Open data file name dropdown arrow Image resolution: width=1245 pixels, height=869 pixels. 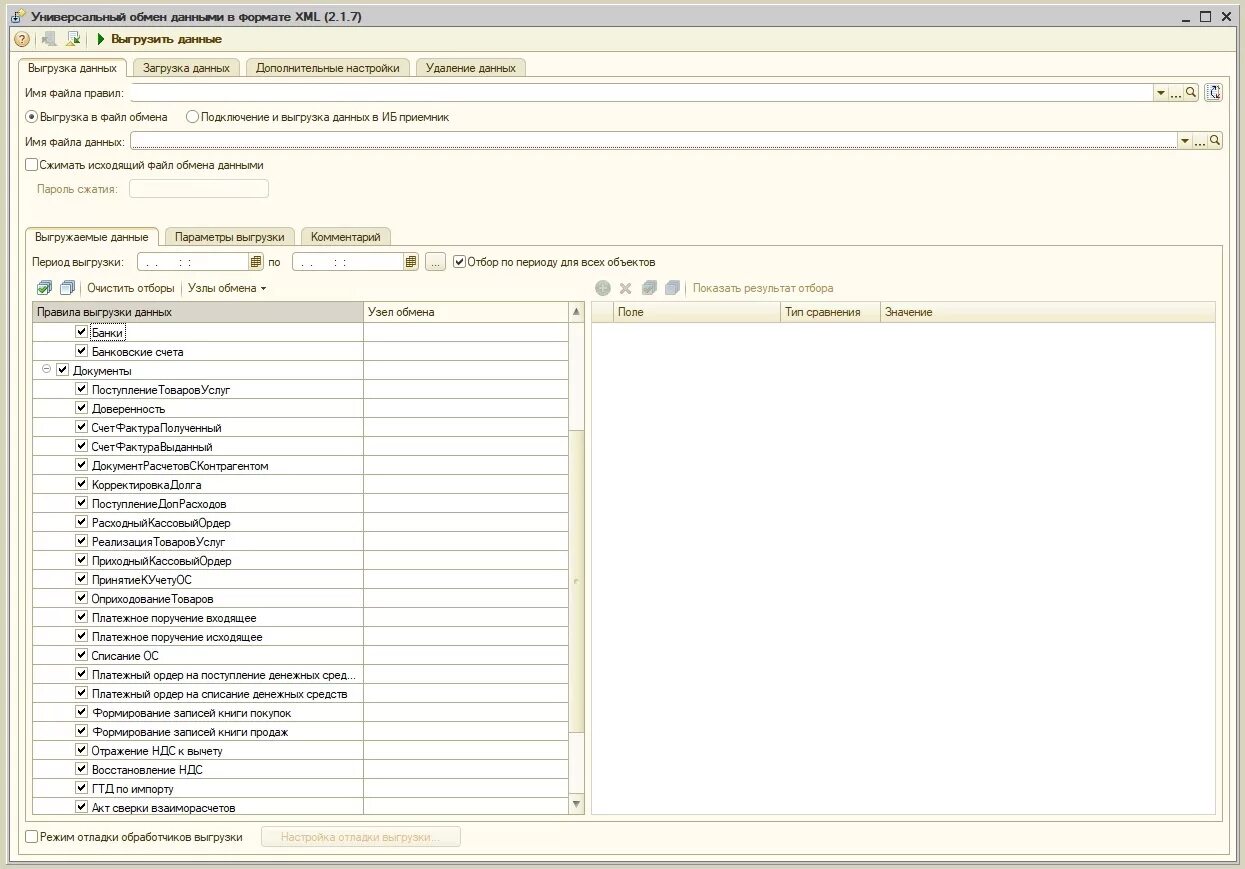pos(1185,141)
